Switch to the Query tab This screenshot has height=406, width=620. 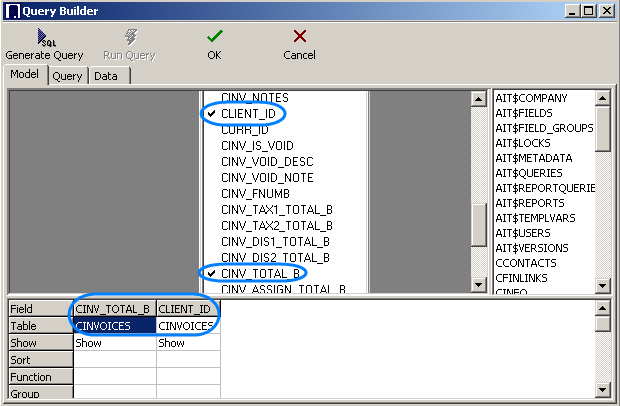pos(68,76)
